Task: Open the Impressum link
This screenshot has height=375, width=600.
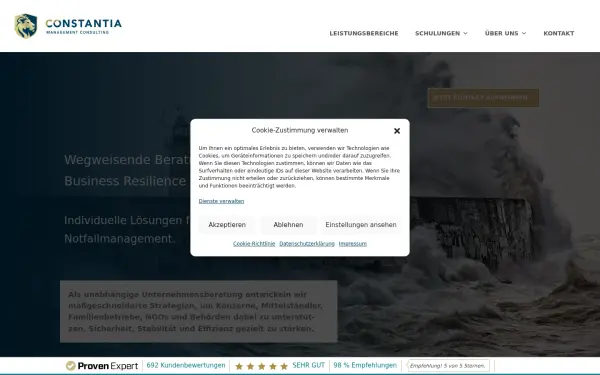Action: (x=352, y=244)
